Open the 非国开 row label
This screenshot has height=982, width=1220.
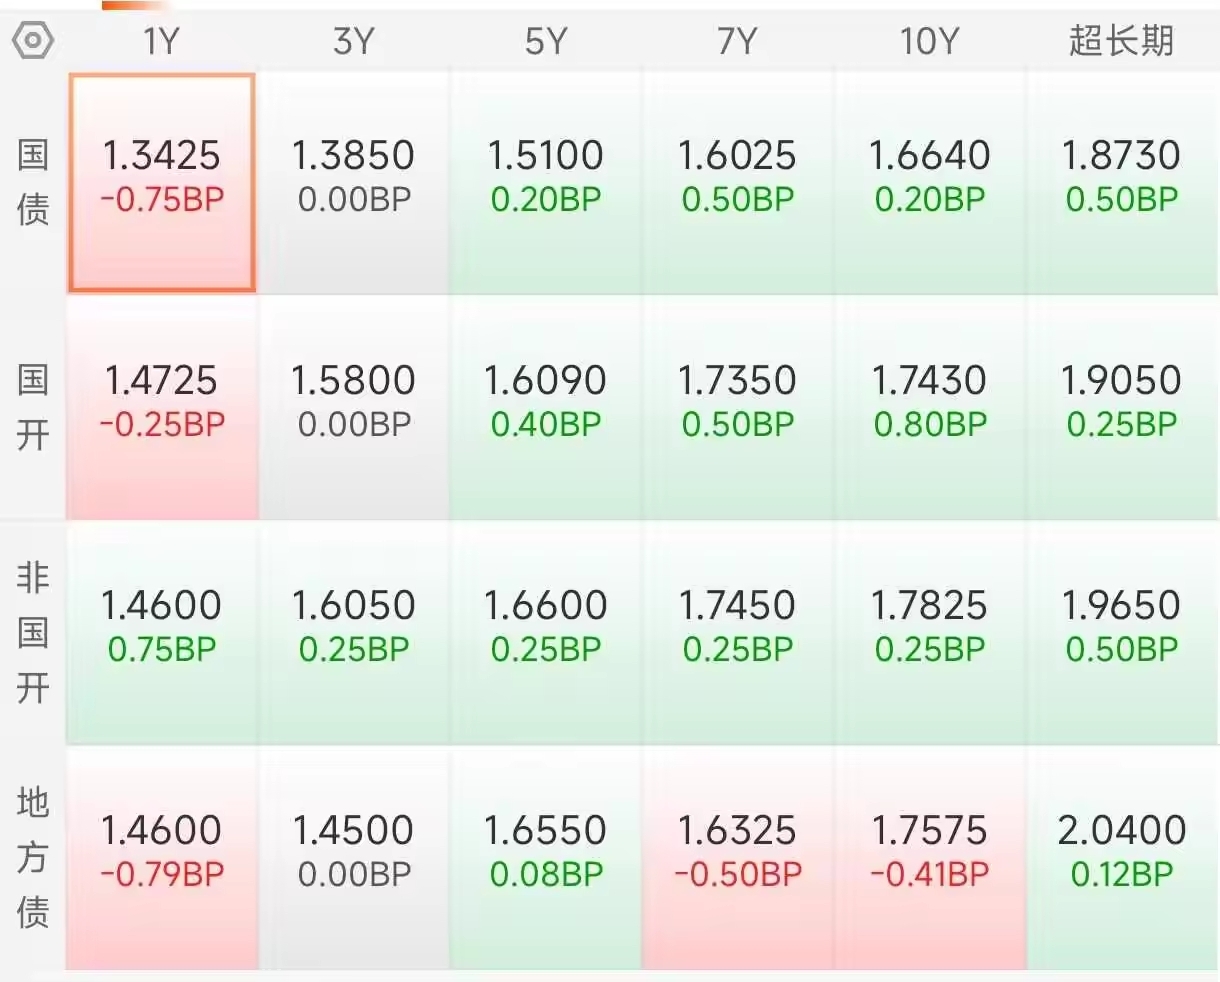(33, 632)
